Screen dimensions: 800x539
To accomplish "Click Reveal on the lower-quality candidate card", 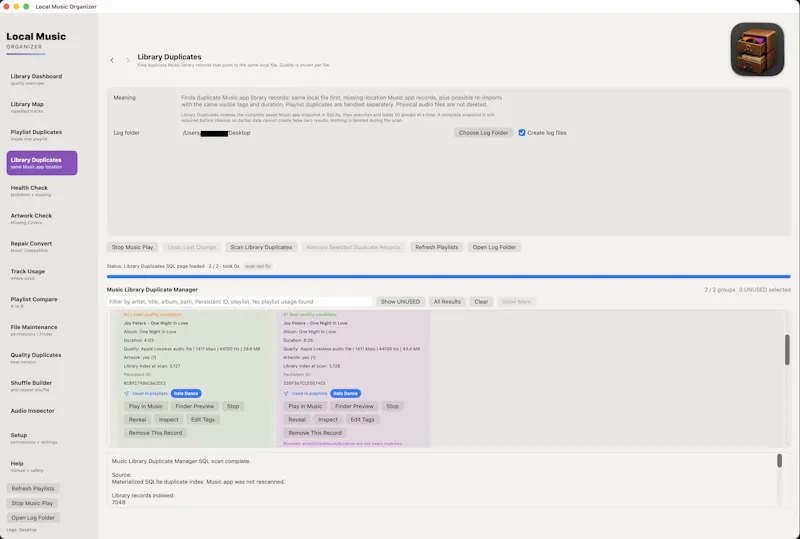I will [x=137, y=420].
